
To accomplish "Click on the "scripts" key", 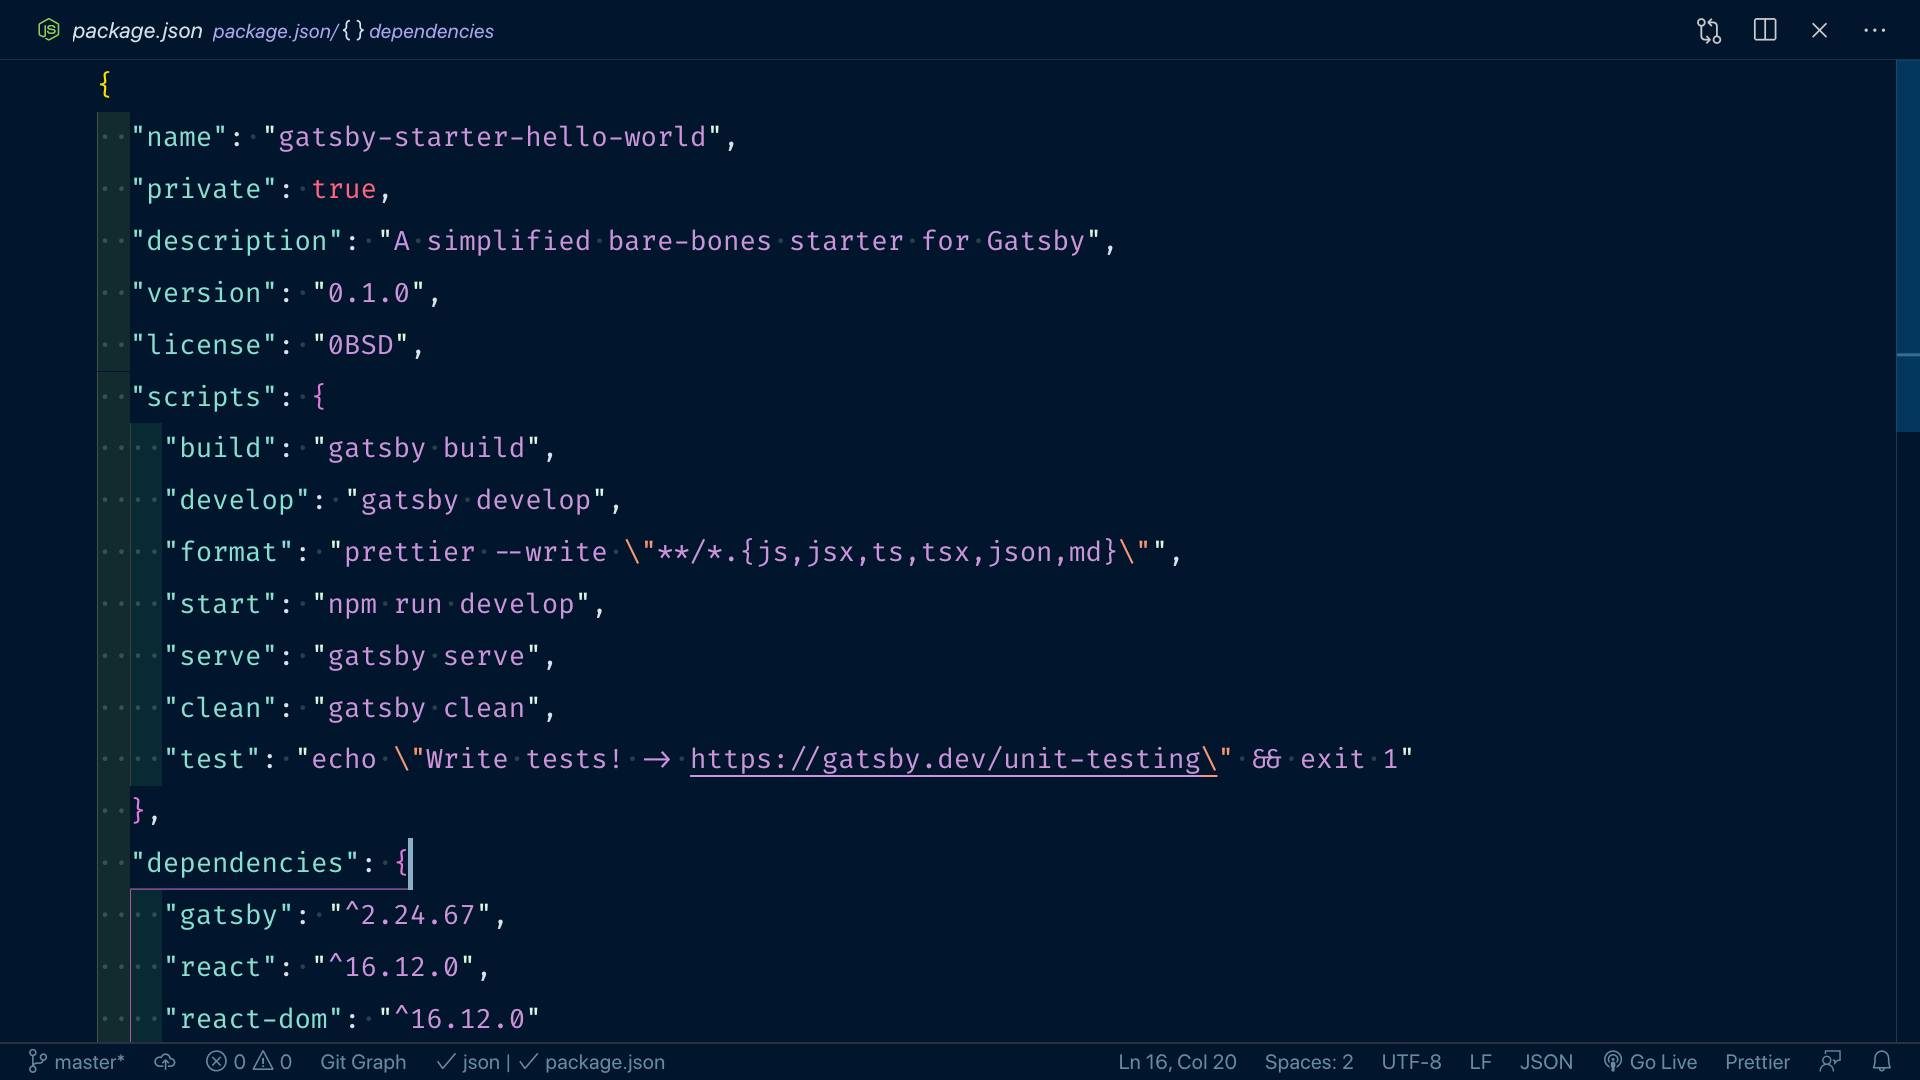I will click(204, 397).
